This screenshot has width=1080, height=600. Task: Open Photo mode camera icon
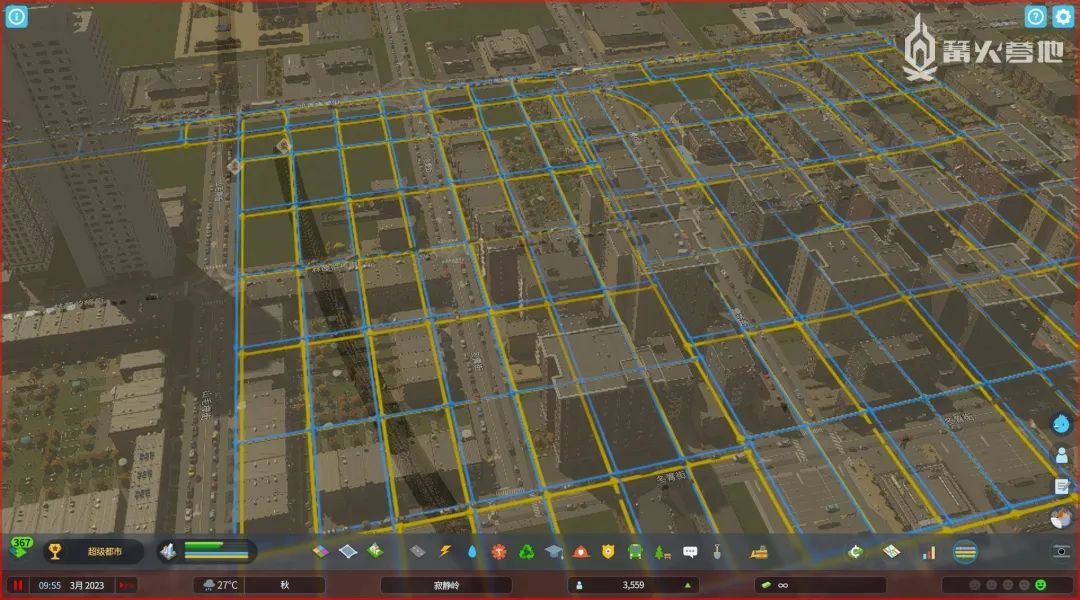1062,551
